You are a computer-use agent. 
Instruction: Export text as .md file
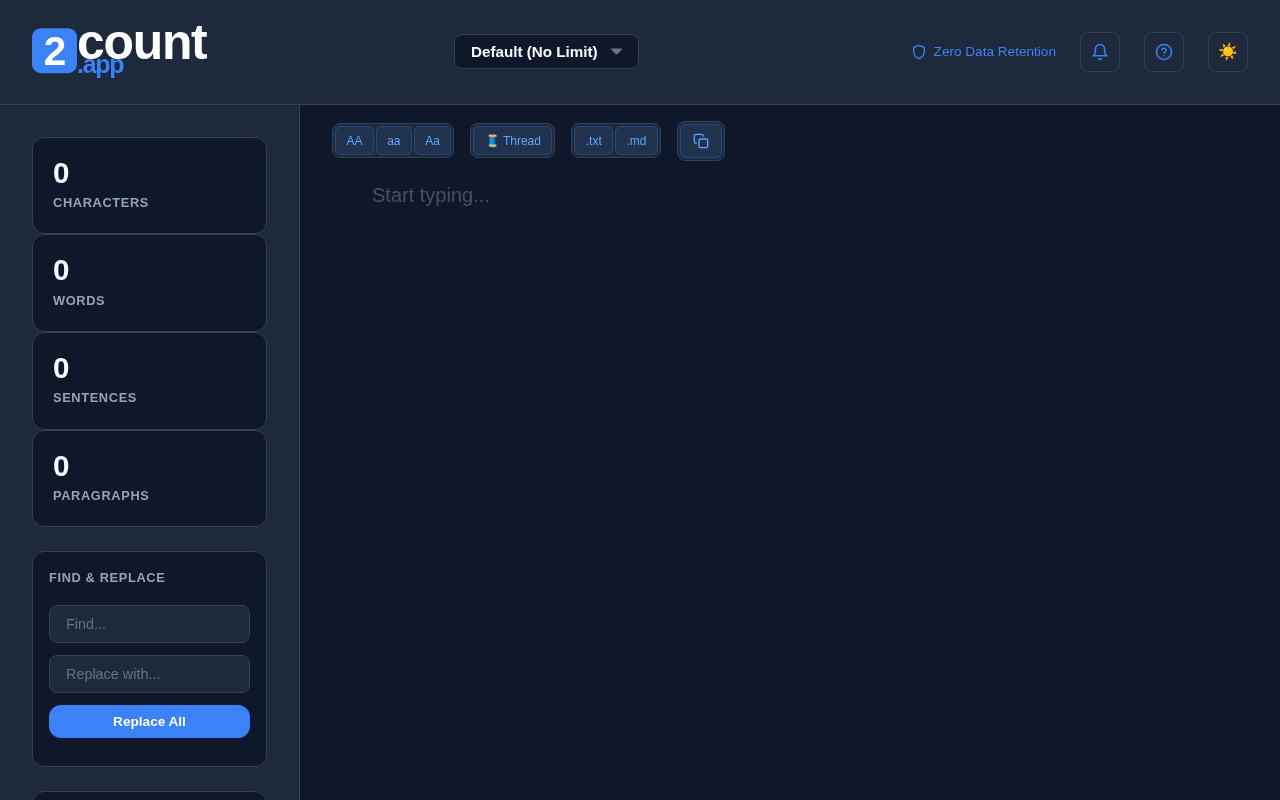tap(636, 141)
